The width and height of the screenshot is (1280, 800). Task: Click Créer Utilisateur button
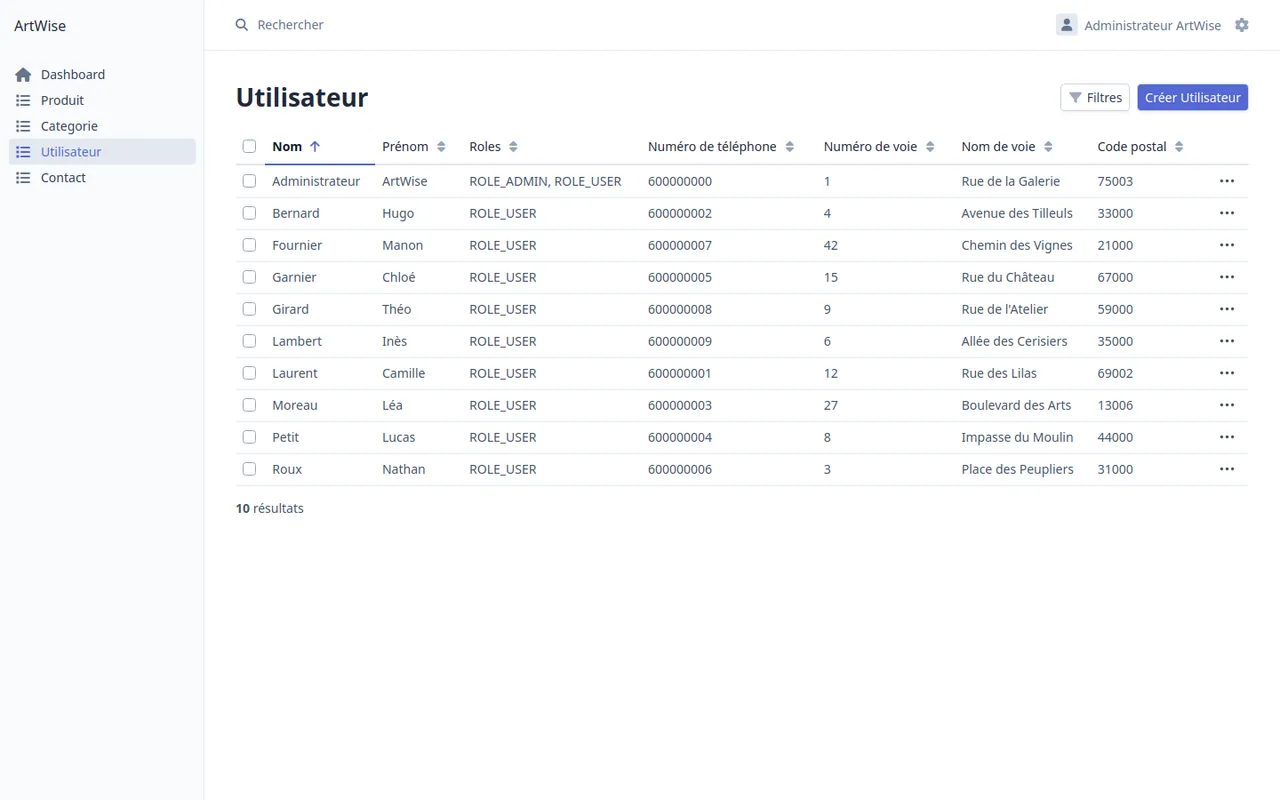coord(1193,98)
